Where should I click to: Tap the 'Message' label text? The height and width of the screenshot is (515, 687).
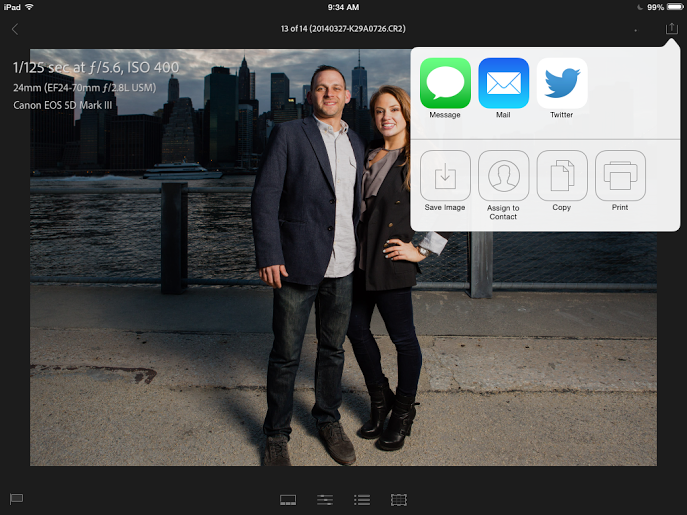click(x=445, y=115)
